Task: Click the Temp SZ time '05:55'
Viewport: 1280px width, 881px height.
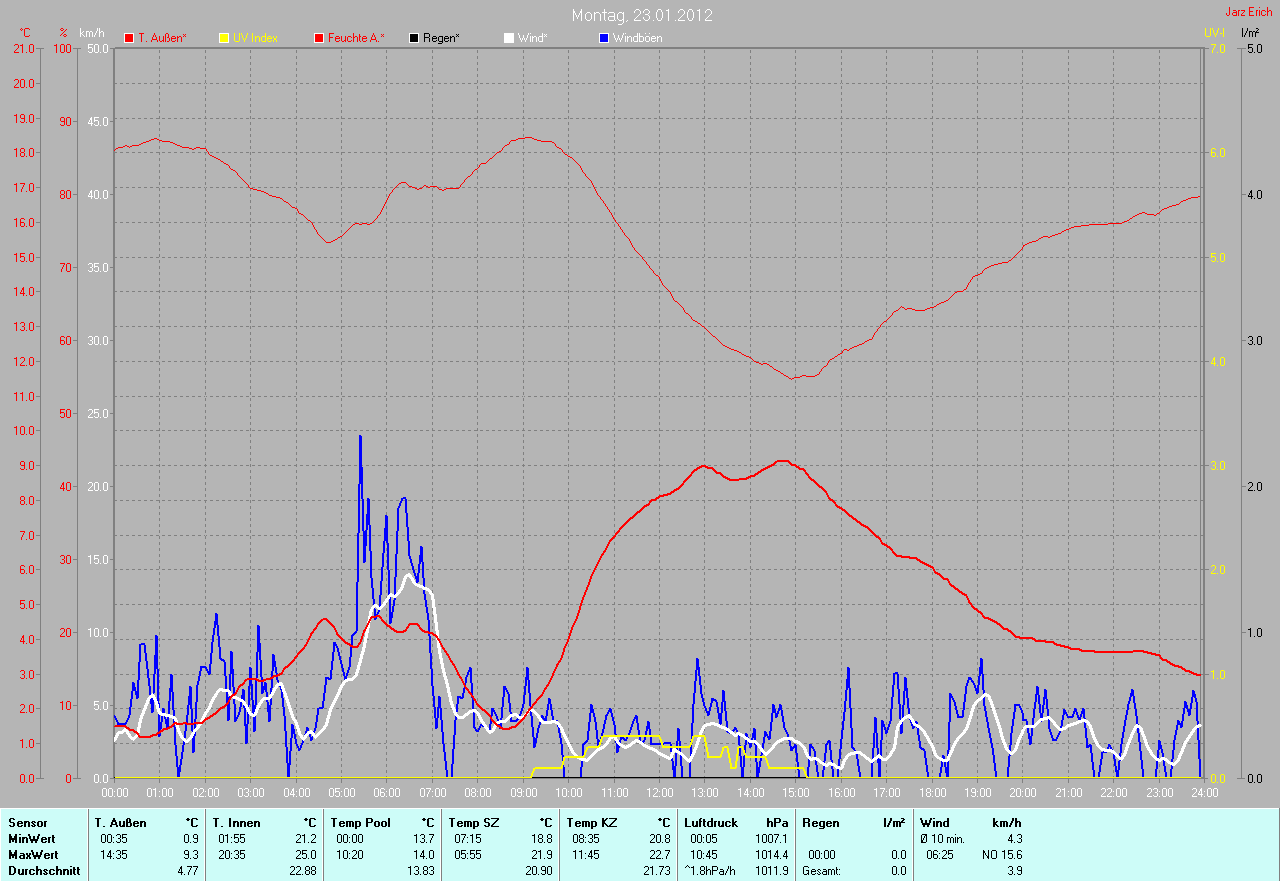Action: pos(469,855)
